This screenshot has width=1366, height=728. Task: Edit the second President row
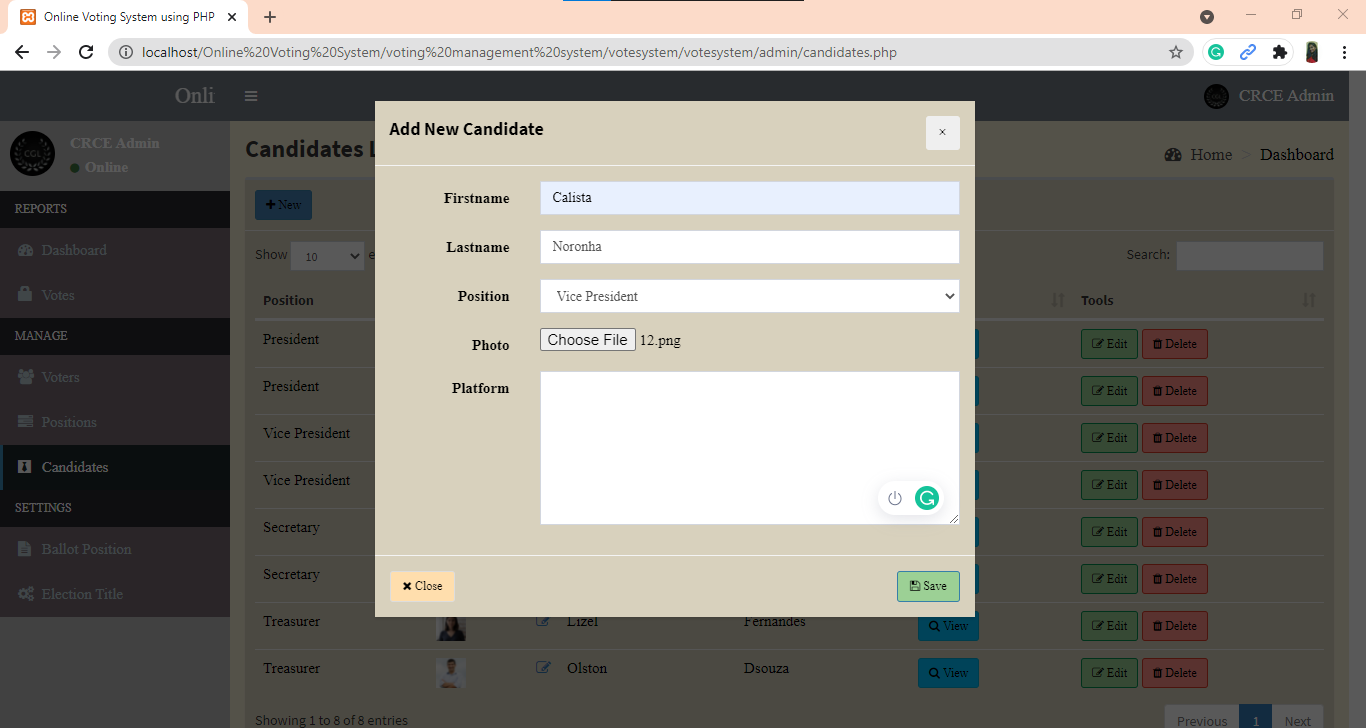tap(1109, 391)
